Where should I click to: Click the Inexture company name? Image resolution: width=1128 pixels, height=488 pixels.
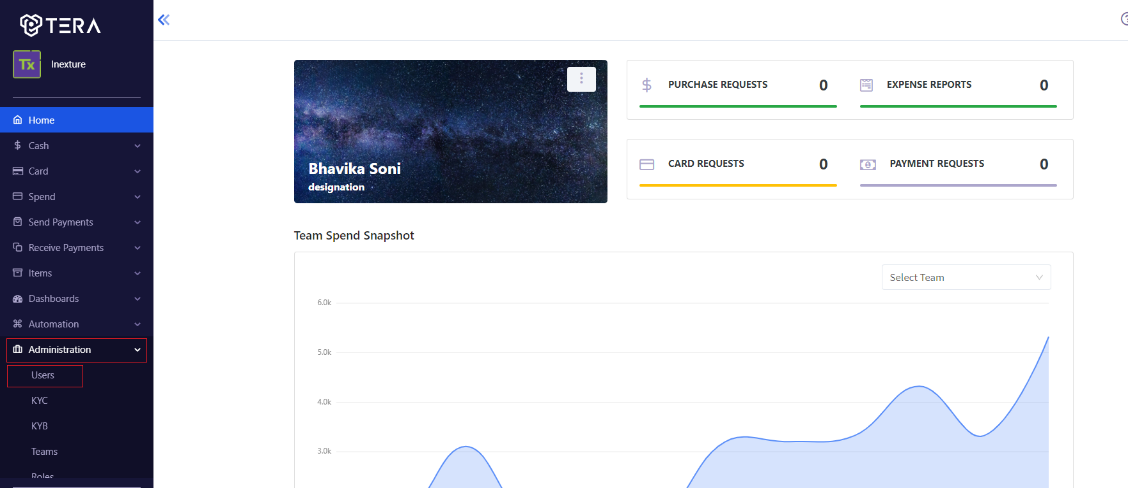[68, 64]
